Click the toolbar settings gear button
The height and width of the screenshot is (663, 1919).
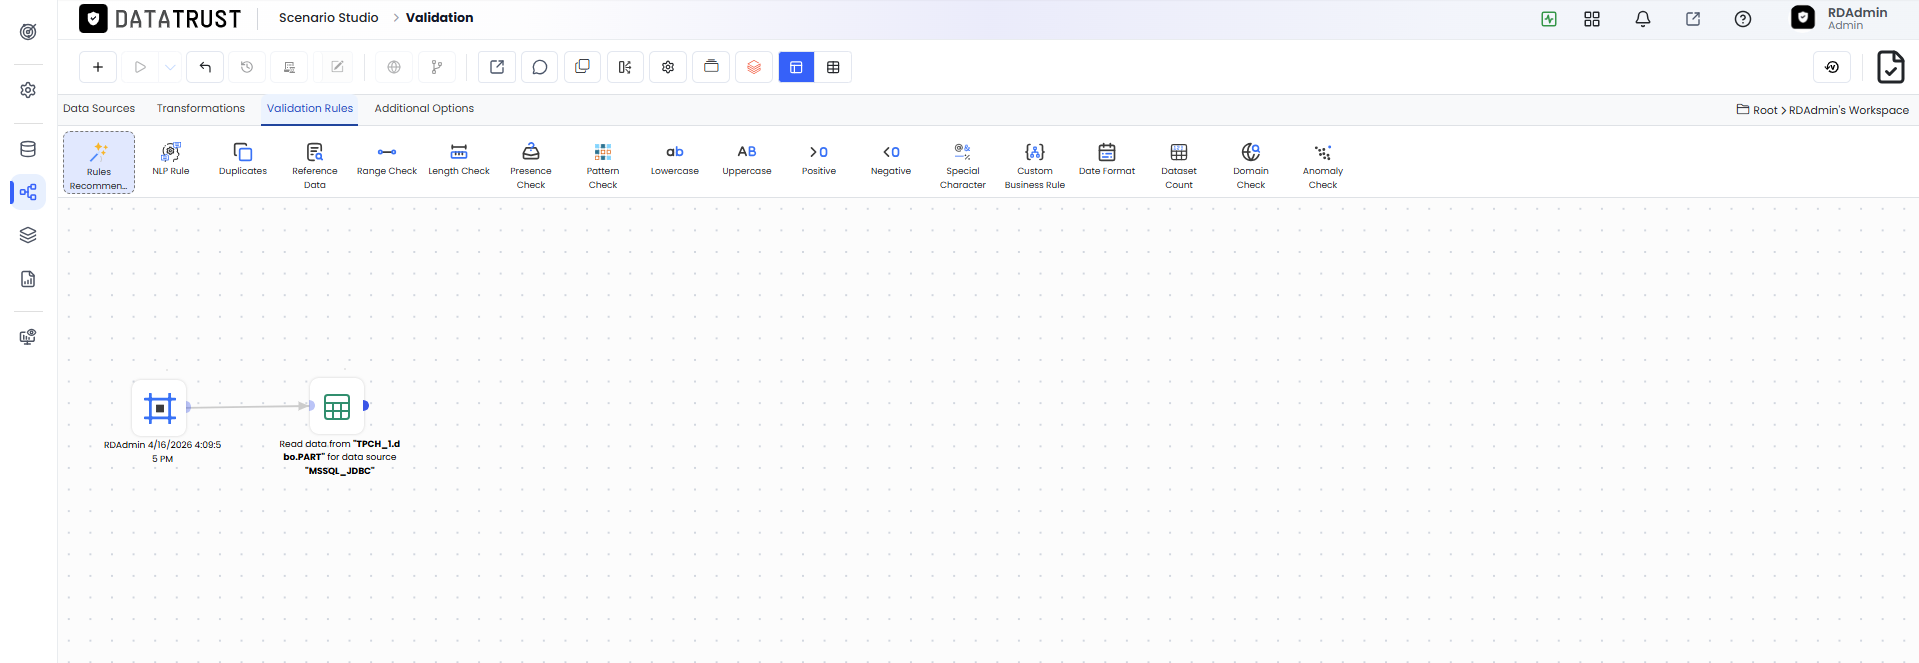(x=668, y=67)
